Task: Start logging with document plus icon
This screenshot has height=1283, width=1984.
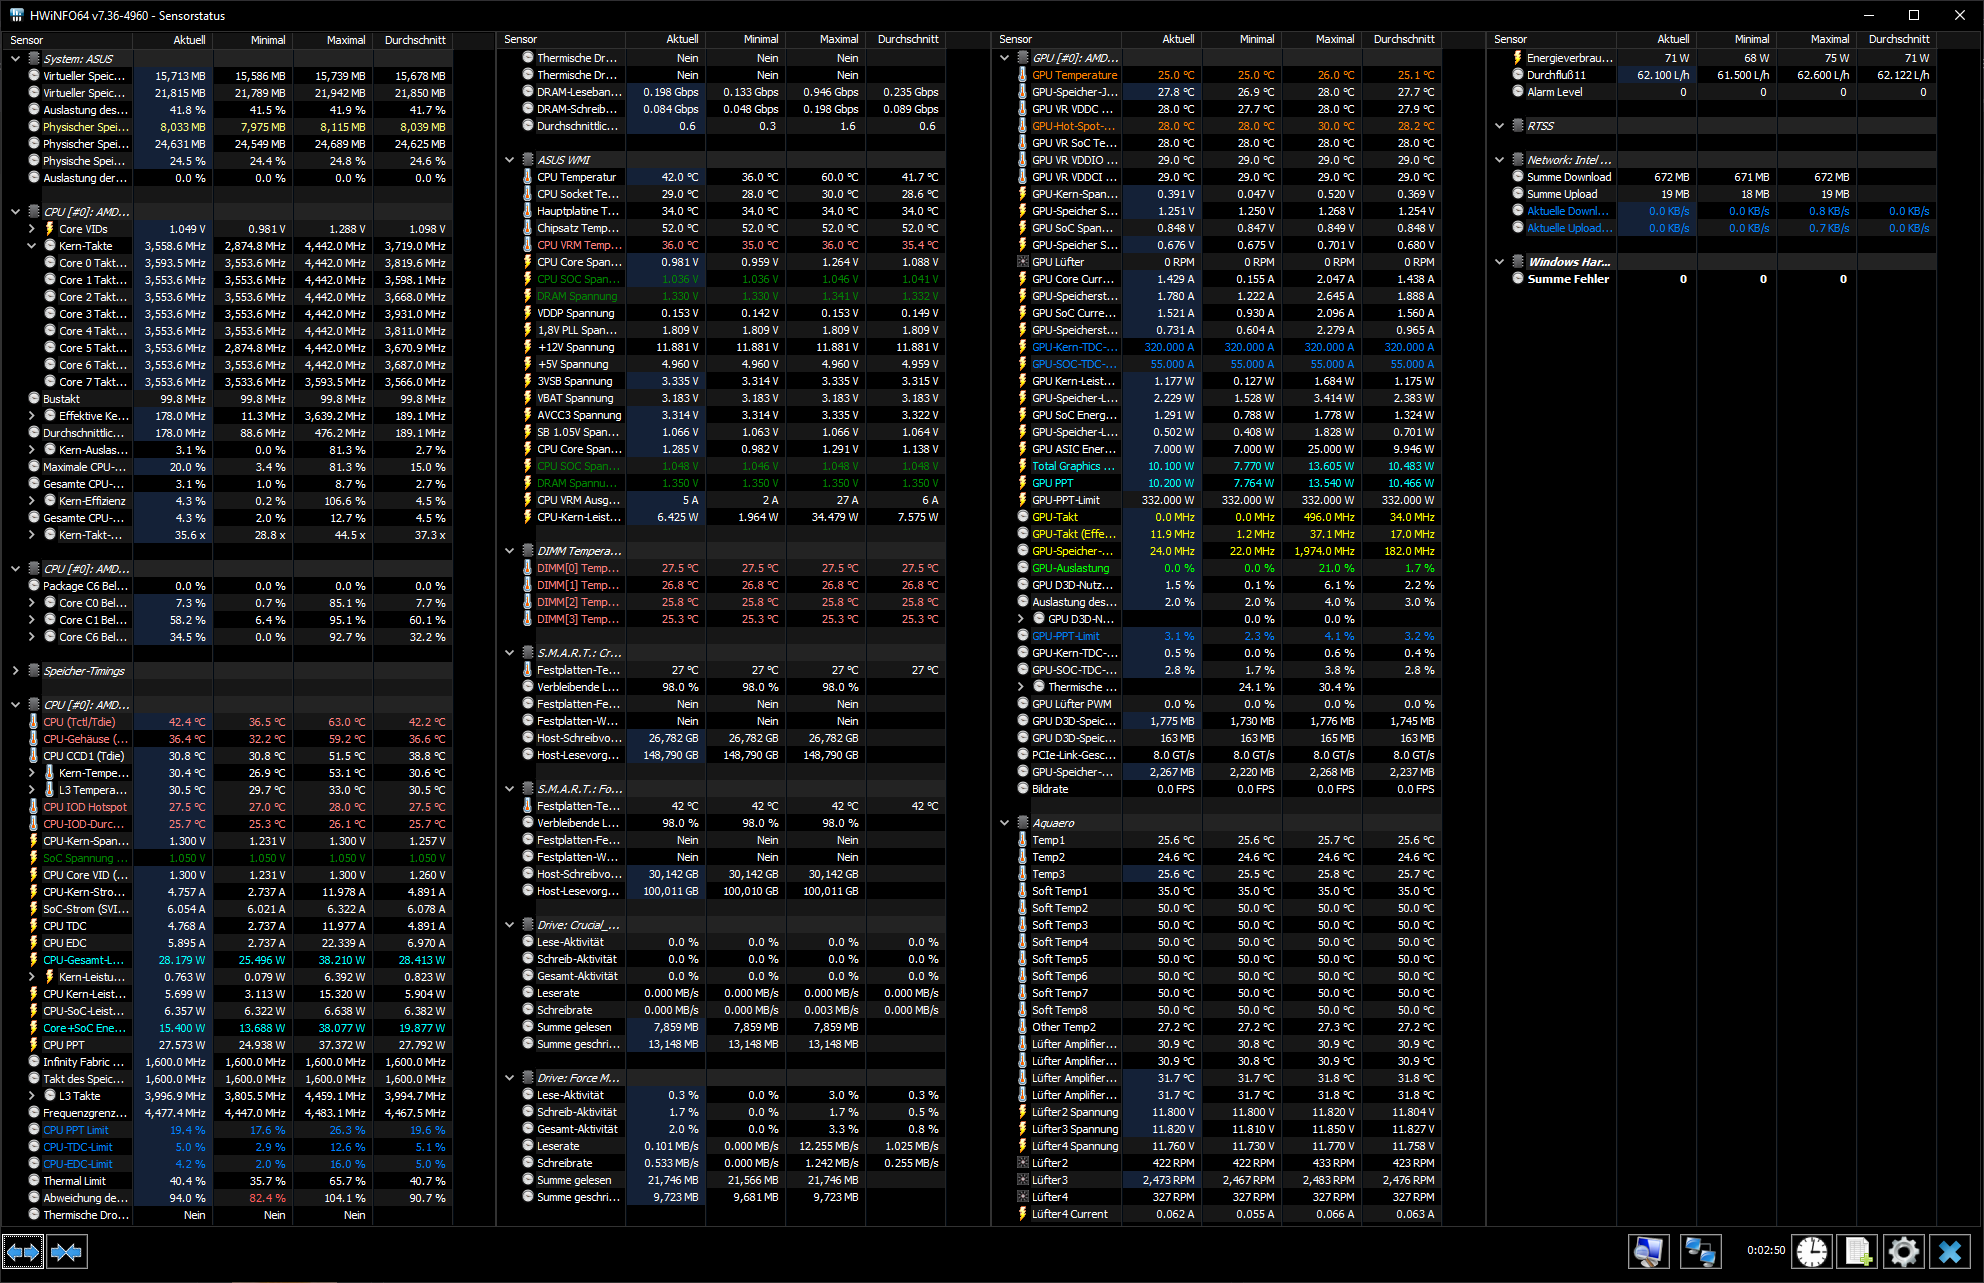Action: pyautogui.click(x=1858, y=1251)
